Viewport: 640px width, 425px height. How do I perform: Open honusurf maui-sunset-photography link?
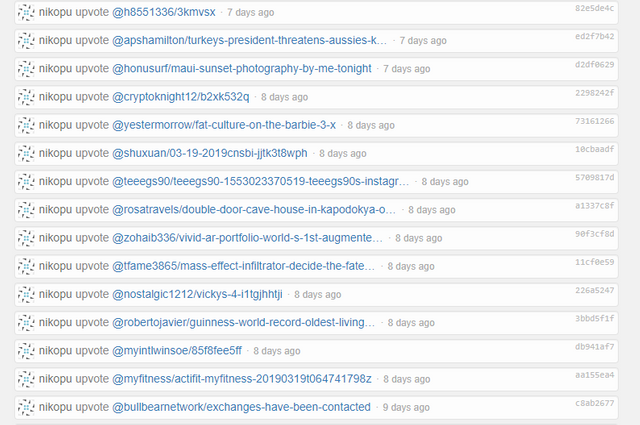coord(242,69)
